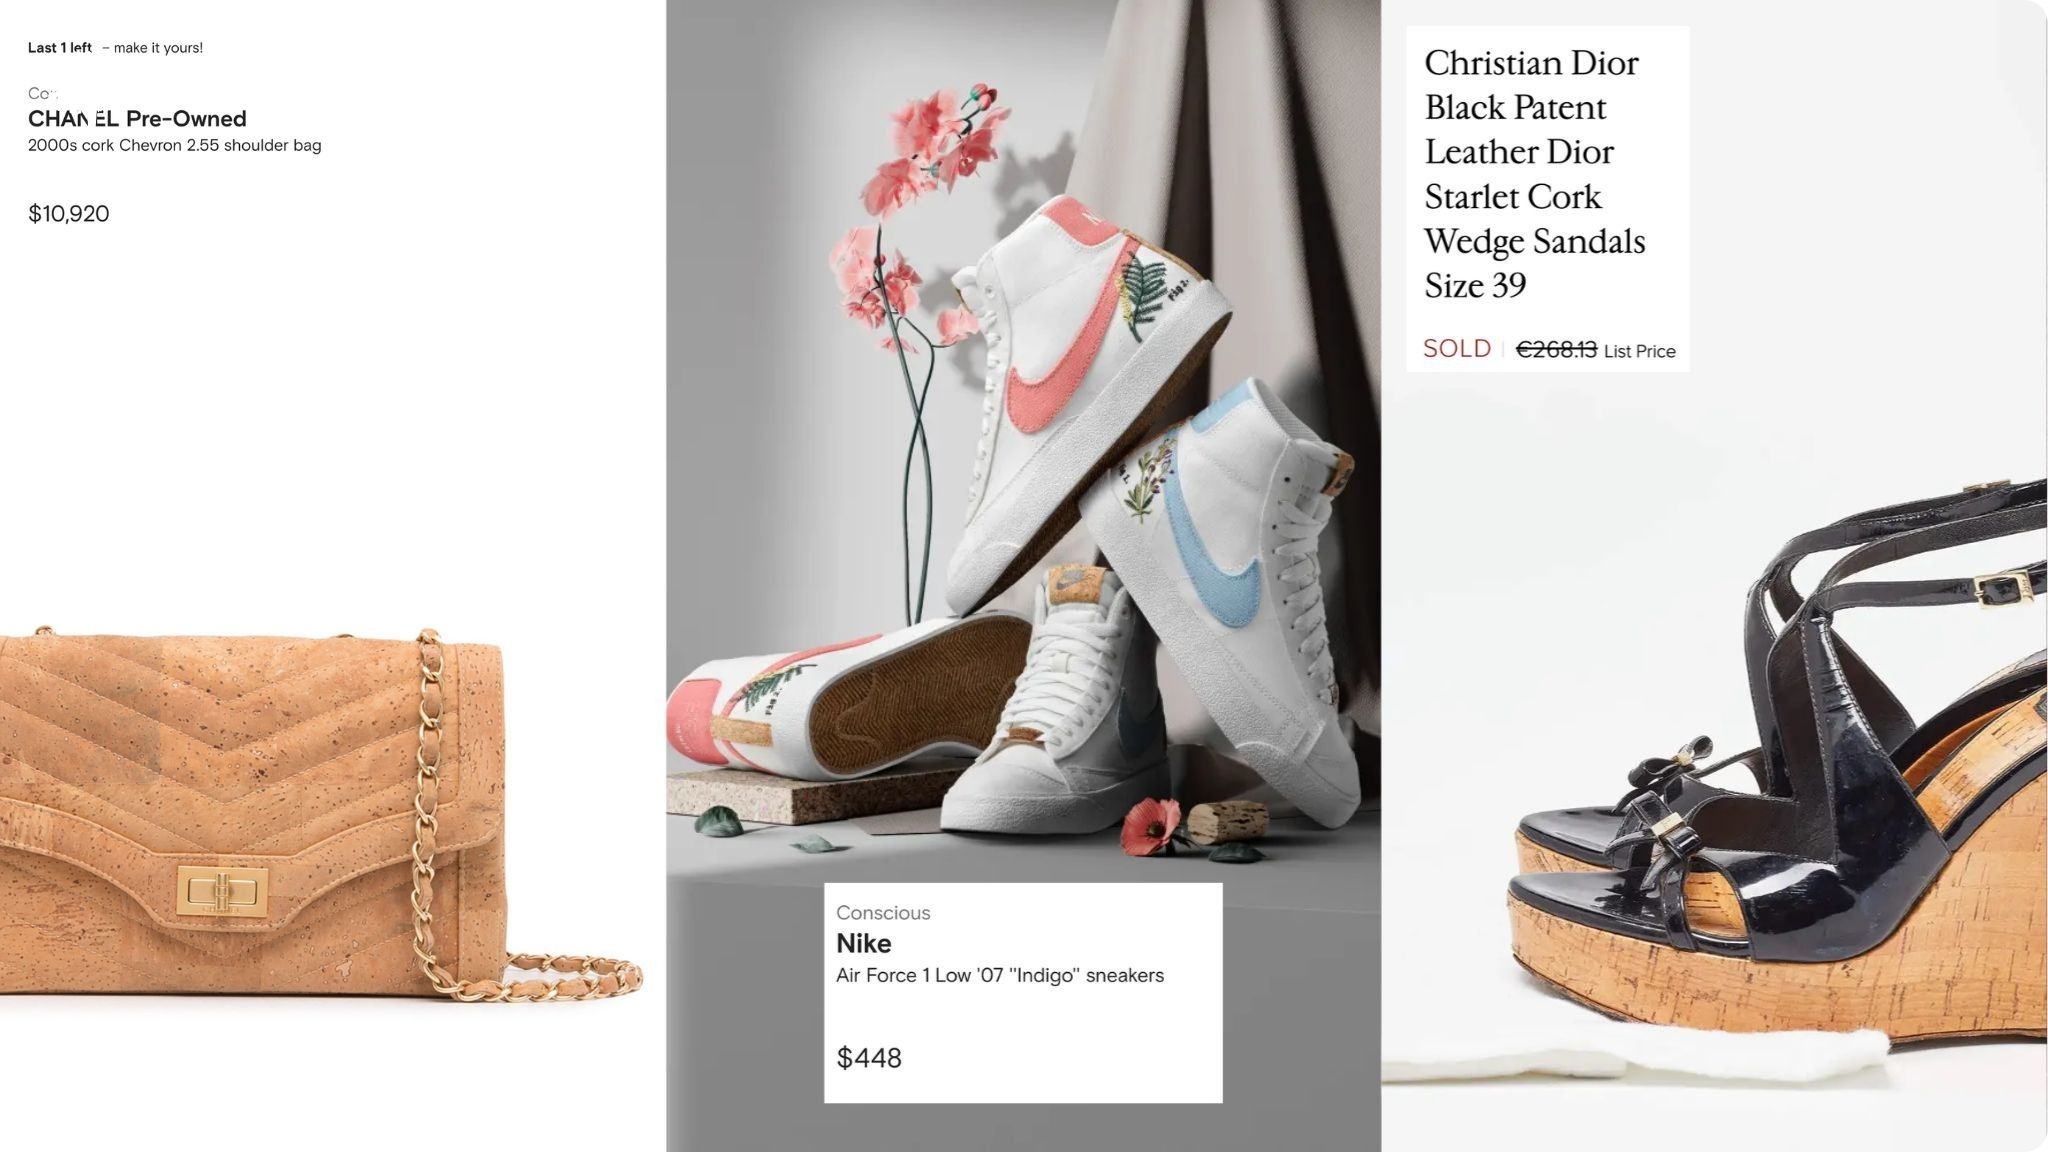Open the Nike brand link

click(864, 943)
